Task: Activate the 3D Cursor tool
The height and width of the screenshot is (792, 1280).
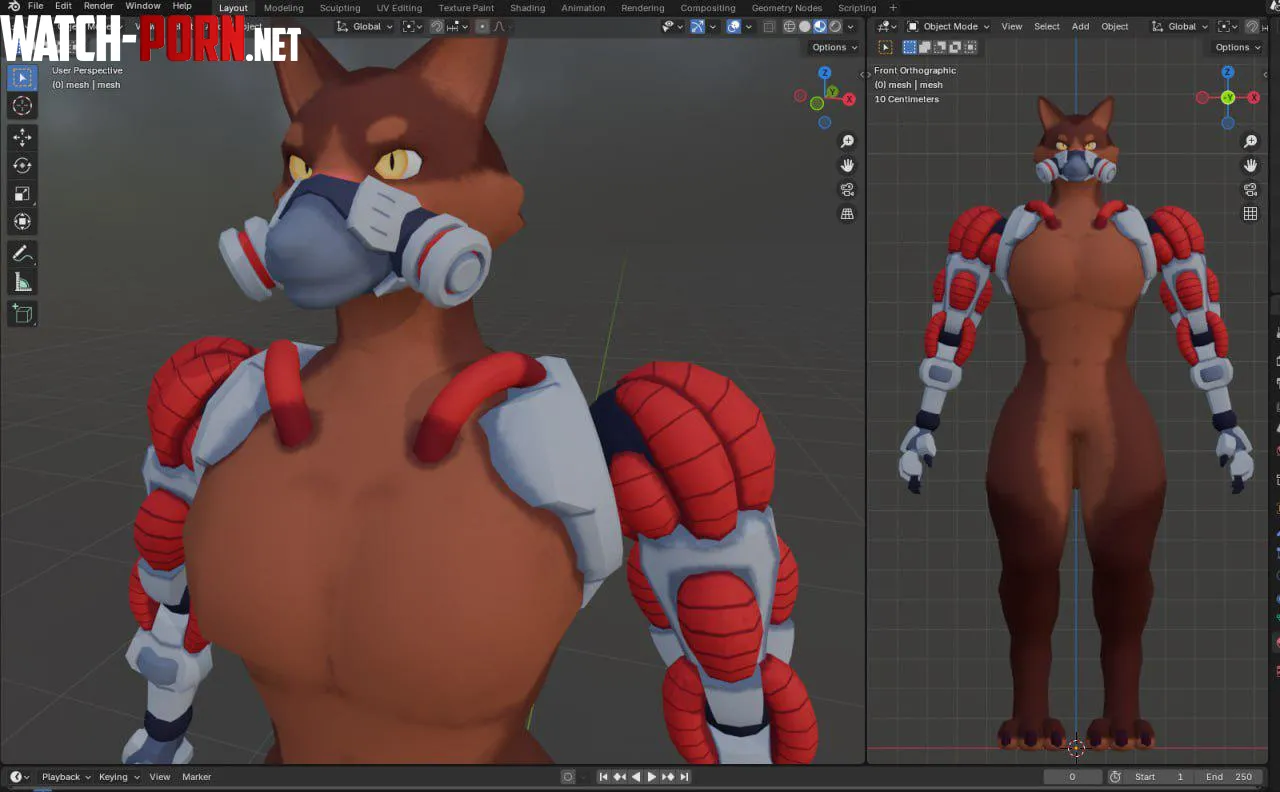Action: [22, 106]
